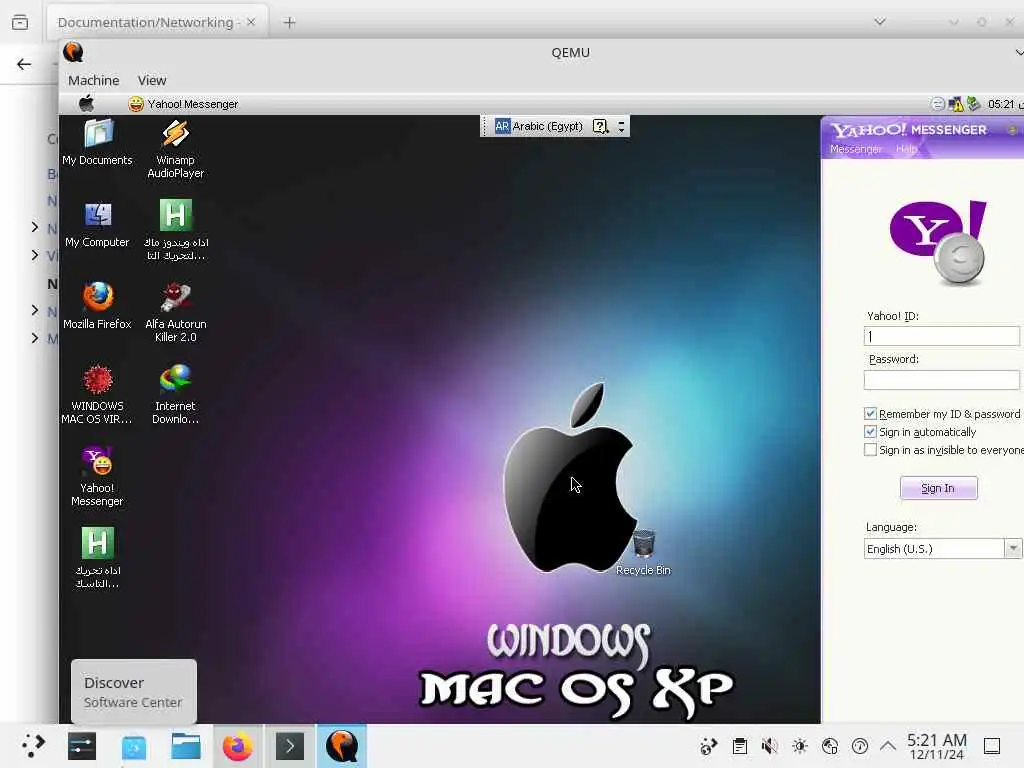The image size is (1024, 768).
Task: Go back in the browser
Action: pos(24,64)
